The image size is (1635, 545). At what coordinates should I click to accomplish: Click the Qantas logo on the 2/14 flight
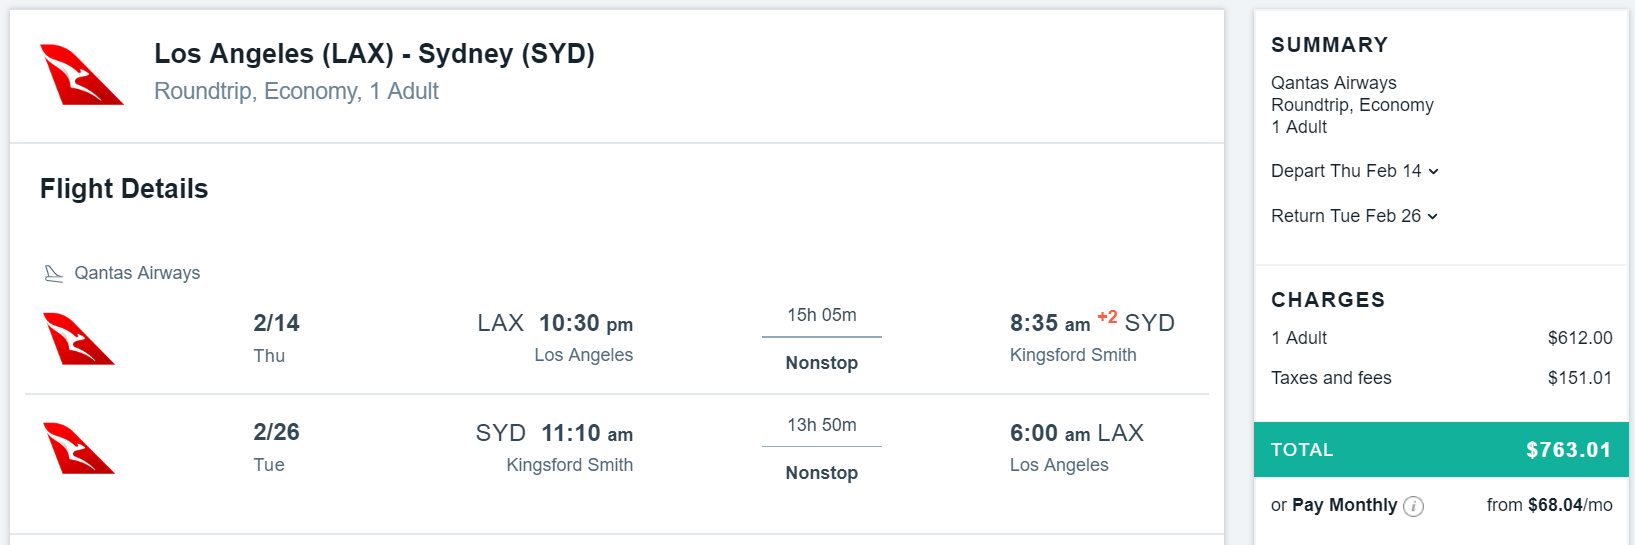[79, 339]
